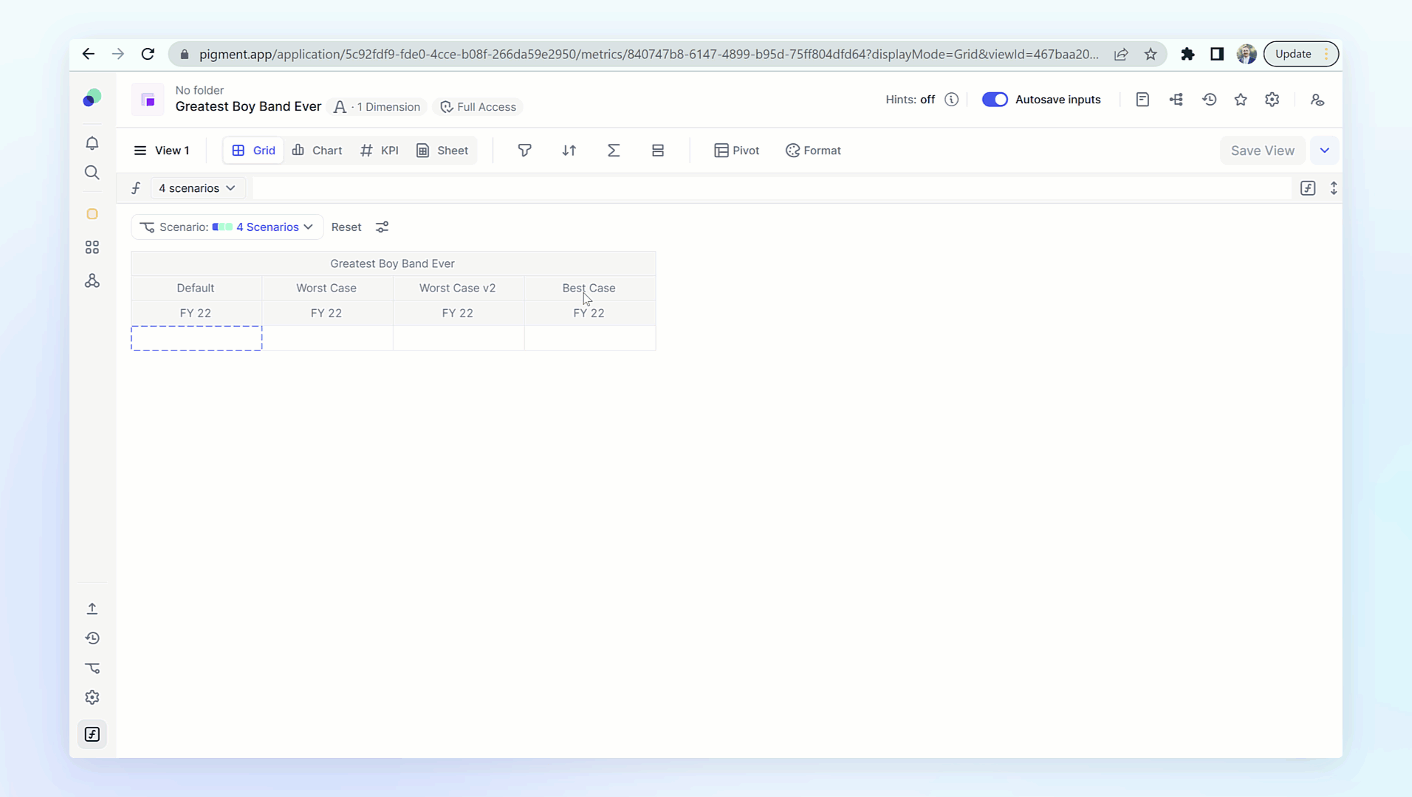Click the Full Access badge
This screenshot has width=1412, height=797.
[x=479, y=107]
